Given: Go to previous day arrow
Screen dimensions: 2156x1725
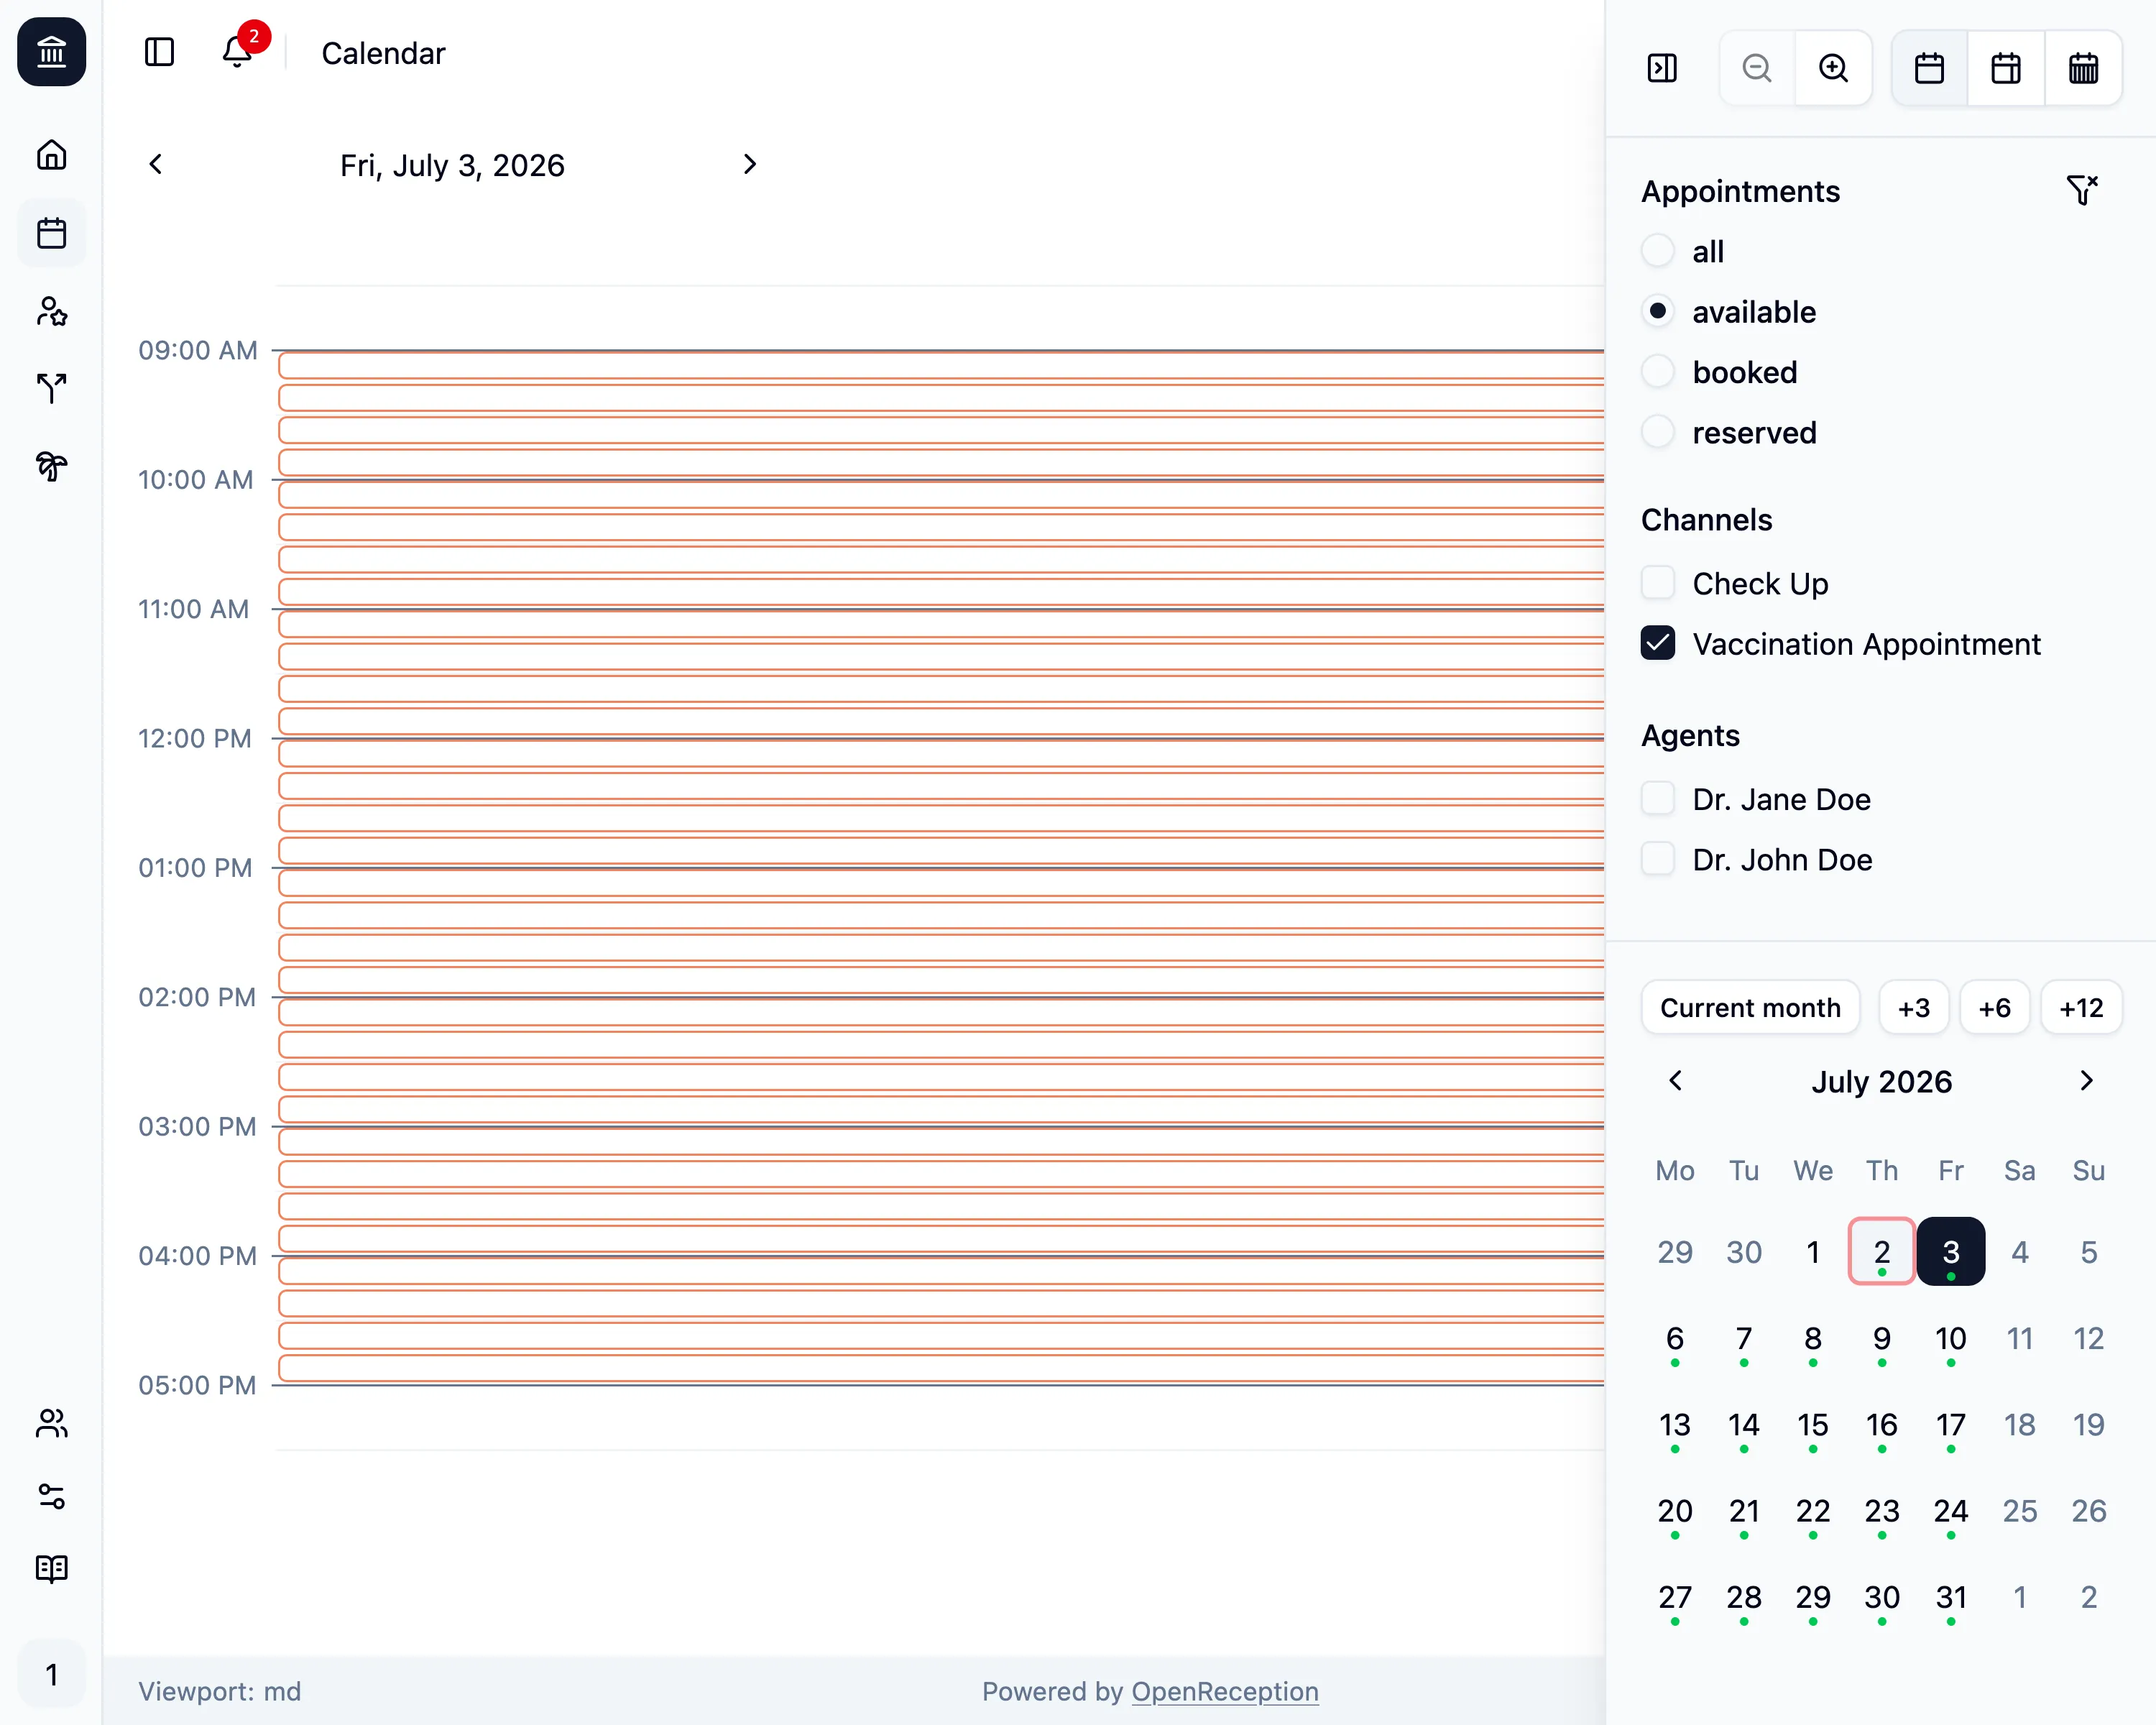Looking at the screenshot, I should (156, 164).
